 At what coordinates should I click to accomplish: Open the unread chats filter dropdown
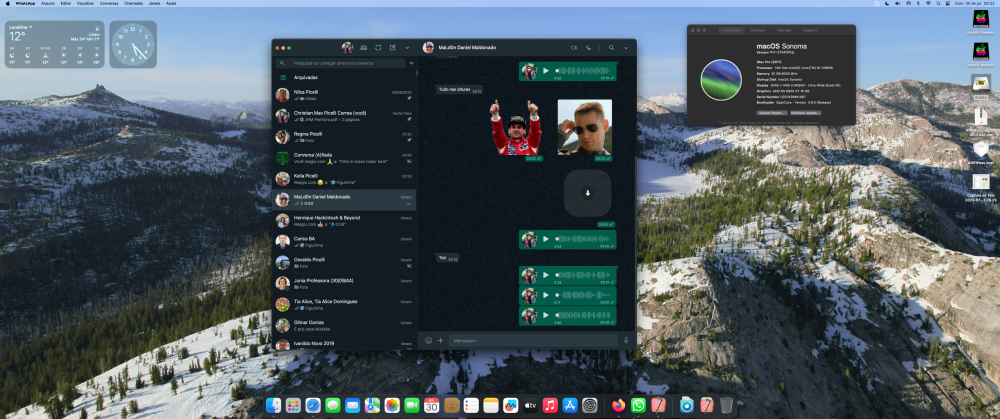tap(411, 63)
